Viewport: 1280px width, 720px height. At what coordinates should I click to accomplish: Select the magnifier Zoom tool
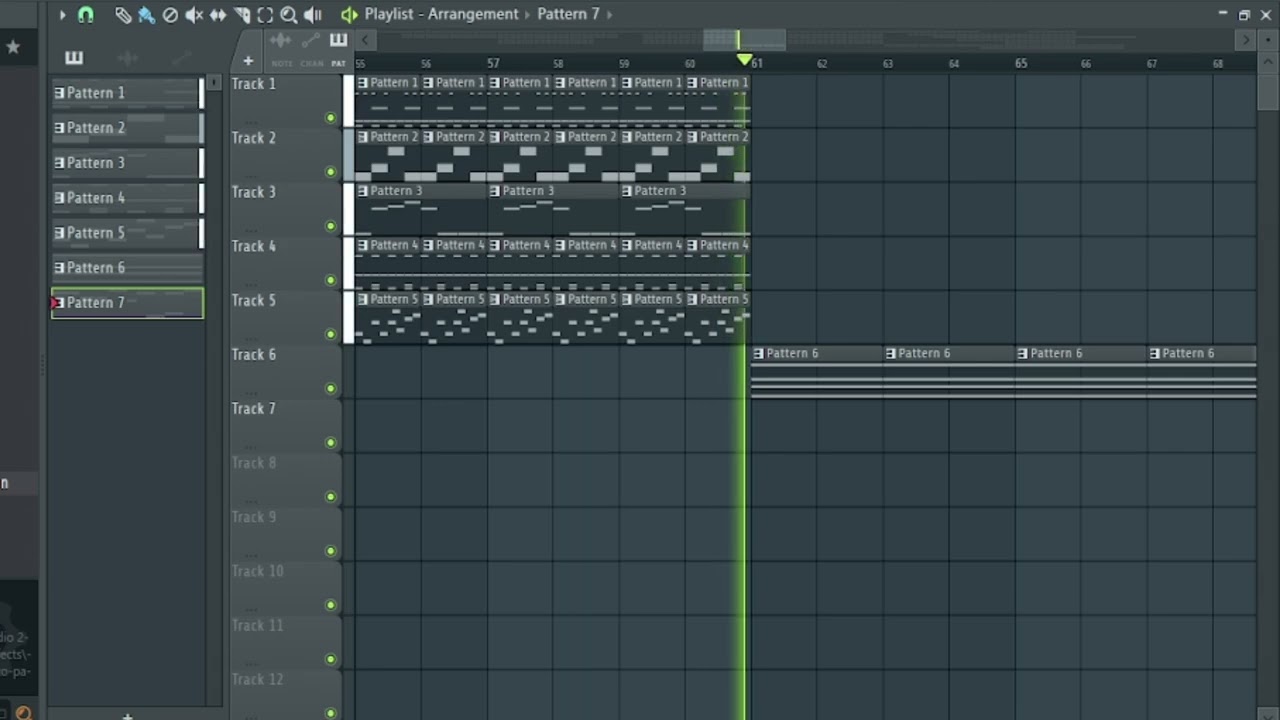[x=289, y=15]
